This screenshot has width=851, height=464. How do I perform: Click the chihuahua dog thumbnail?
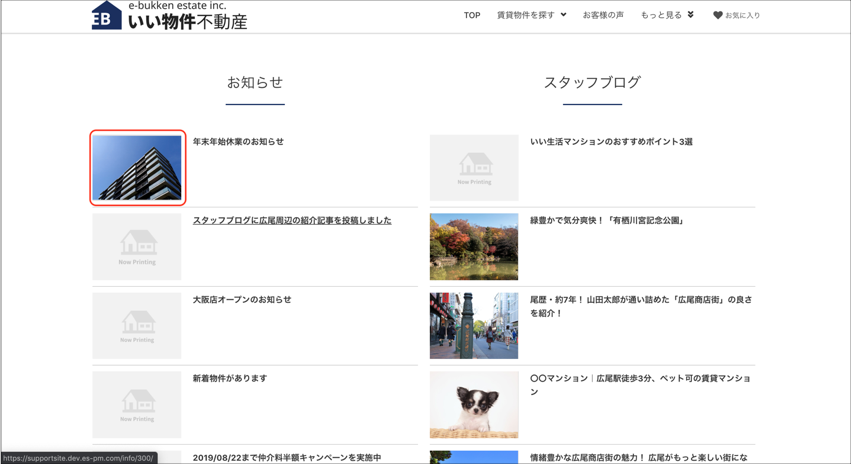coord(474,405)
